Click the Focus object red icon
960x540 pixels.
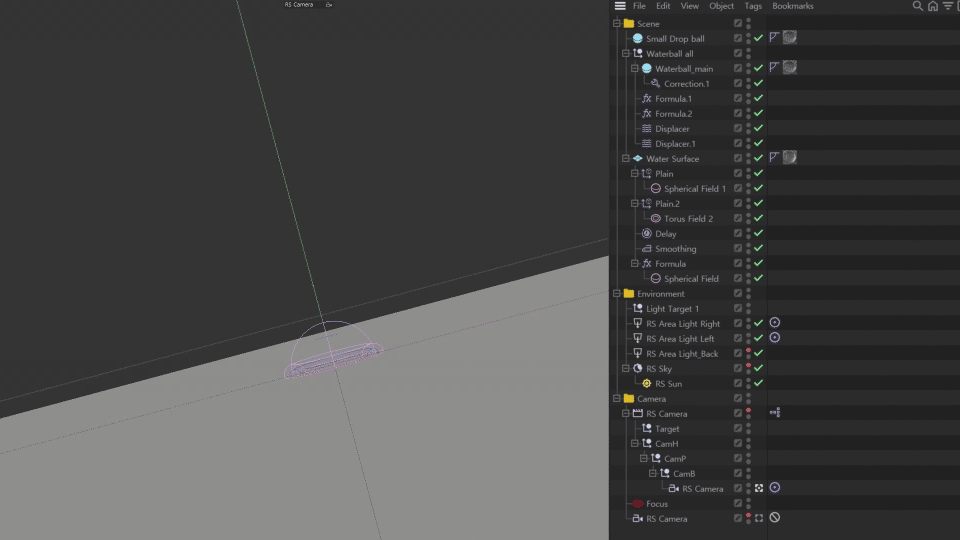tap(637, 503)
